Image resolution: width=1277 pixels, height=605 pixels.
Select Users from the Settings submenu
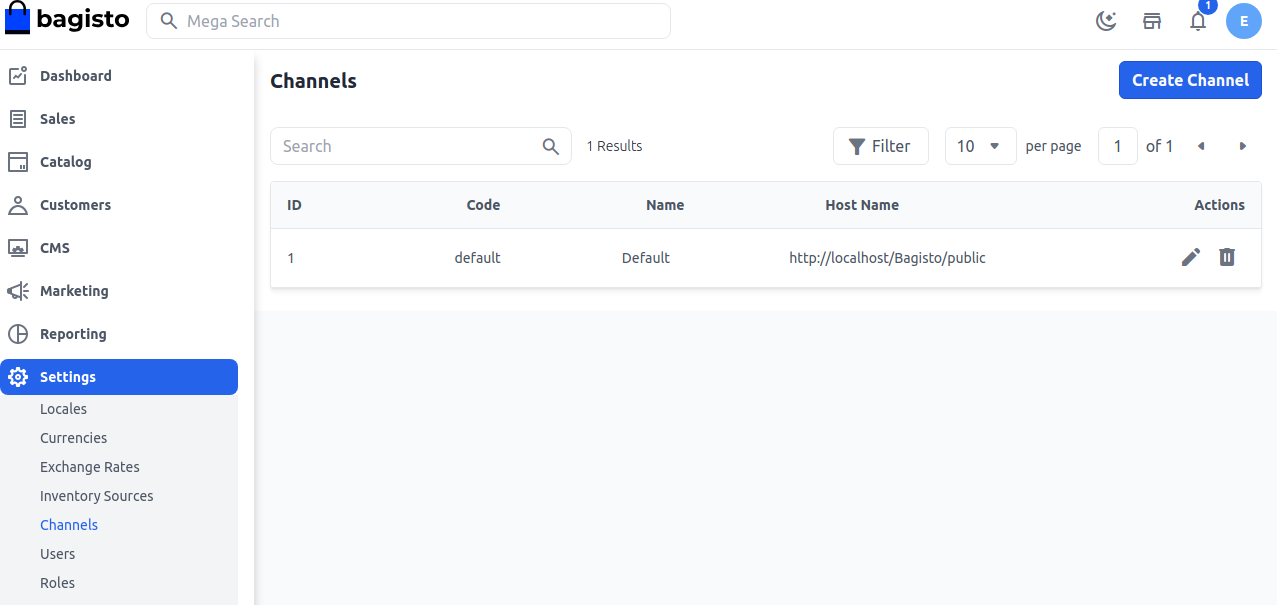coord(57,553)
